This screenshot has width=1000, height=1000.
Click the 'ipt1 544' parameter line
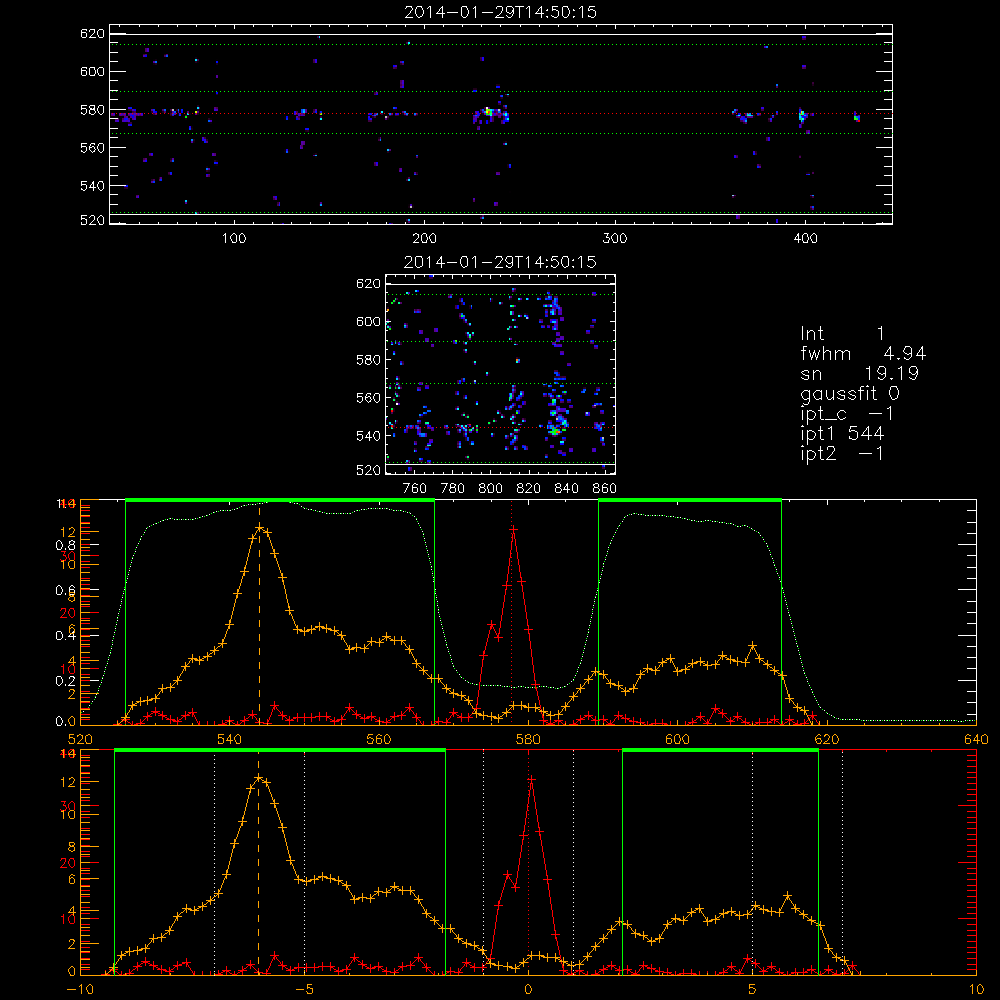(x=842, y=434)
